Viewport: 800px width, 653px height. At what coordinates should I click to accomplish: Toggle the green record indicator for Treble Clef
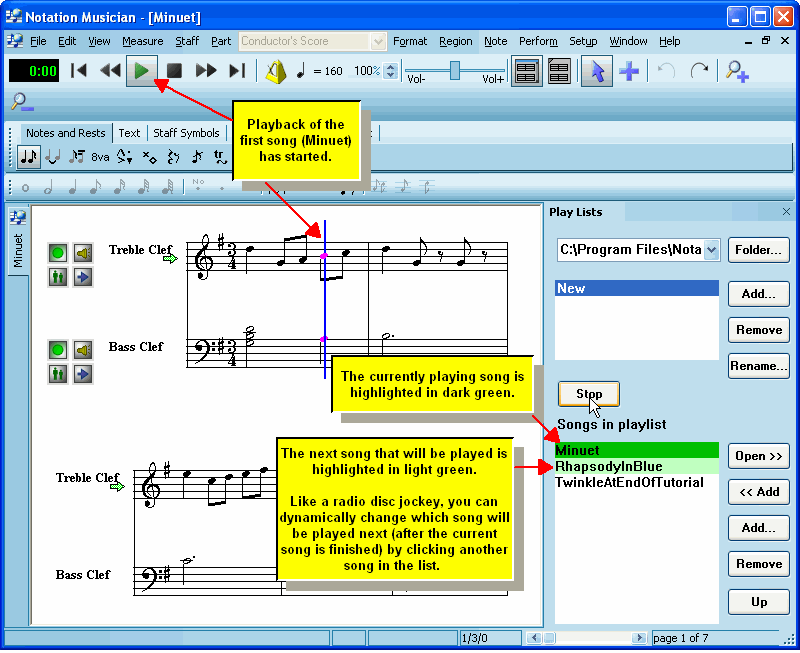(x=57, y=253)
